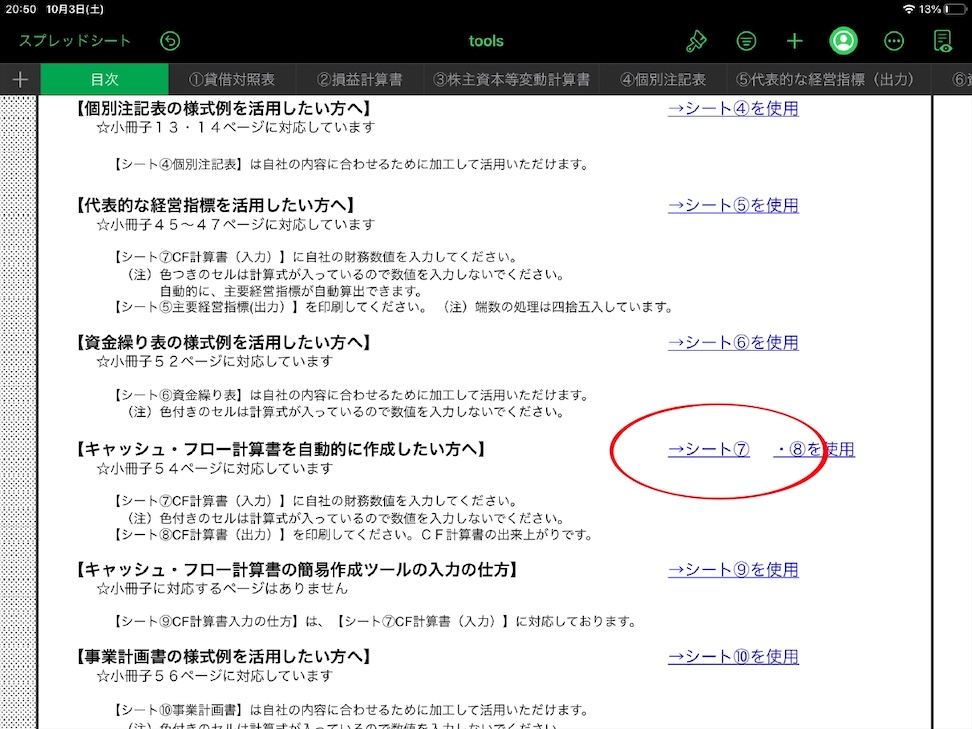Follow the →シート⑤を使用 link
This screenshot has width=972, height=729.
click(733, 205)
